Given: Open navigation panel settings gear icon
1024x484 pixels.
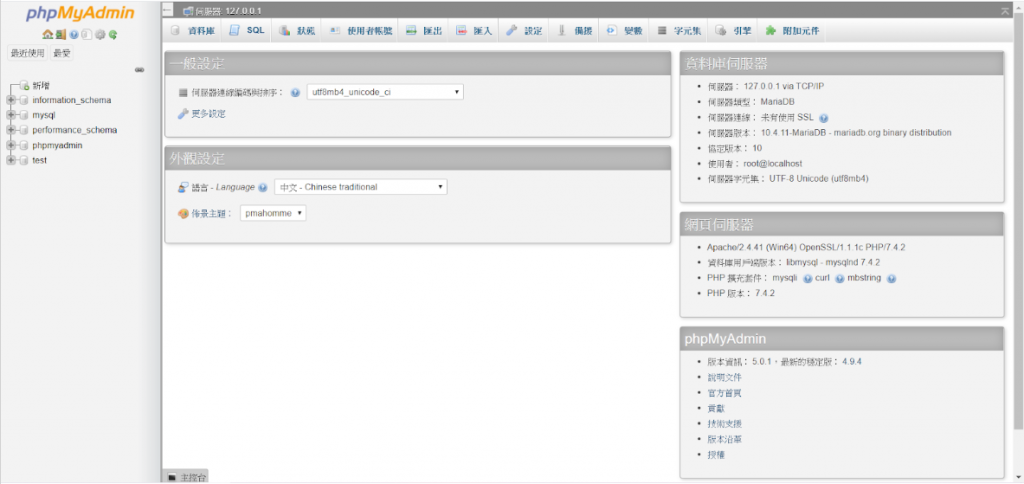Looking at the screenshot, I should point(100,35).
